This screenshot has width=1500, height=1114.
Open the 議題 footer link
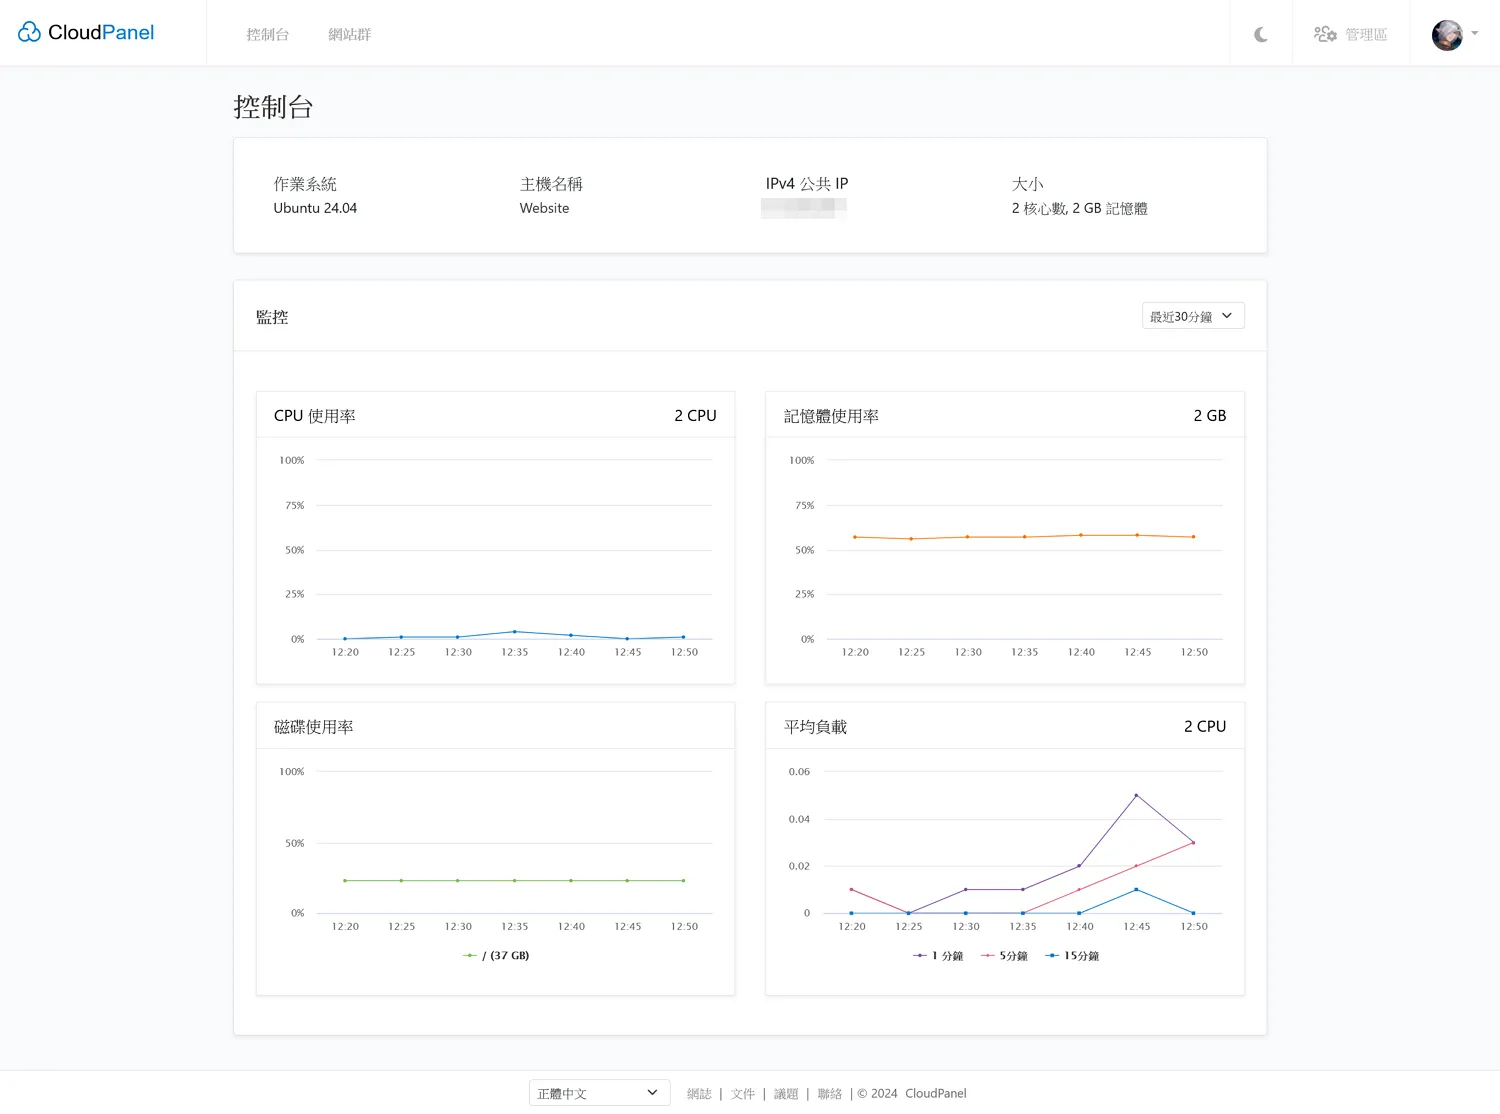pyautogui.click(x=786, y=1094)
